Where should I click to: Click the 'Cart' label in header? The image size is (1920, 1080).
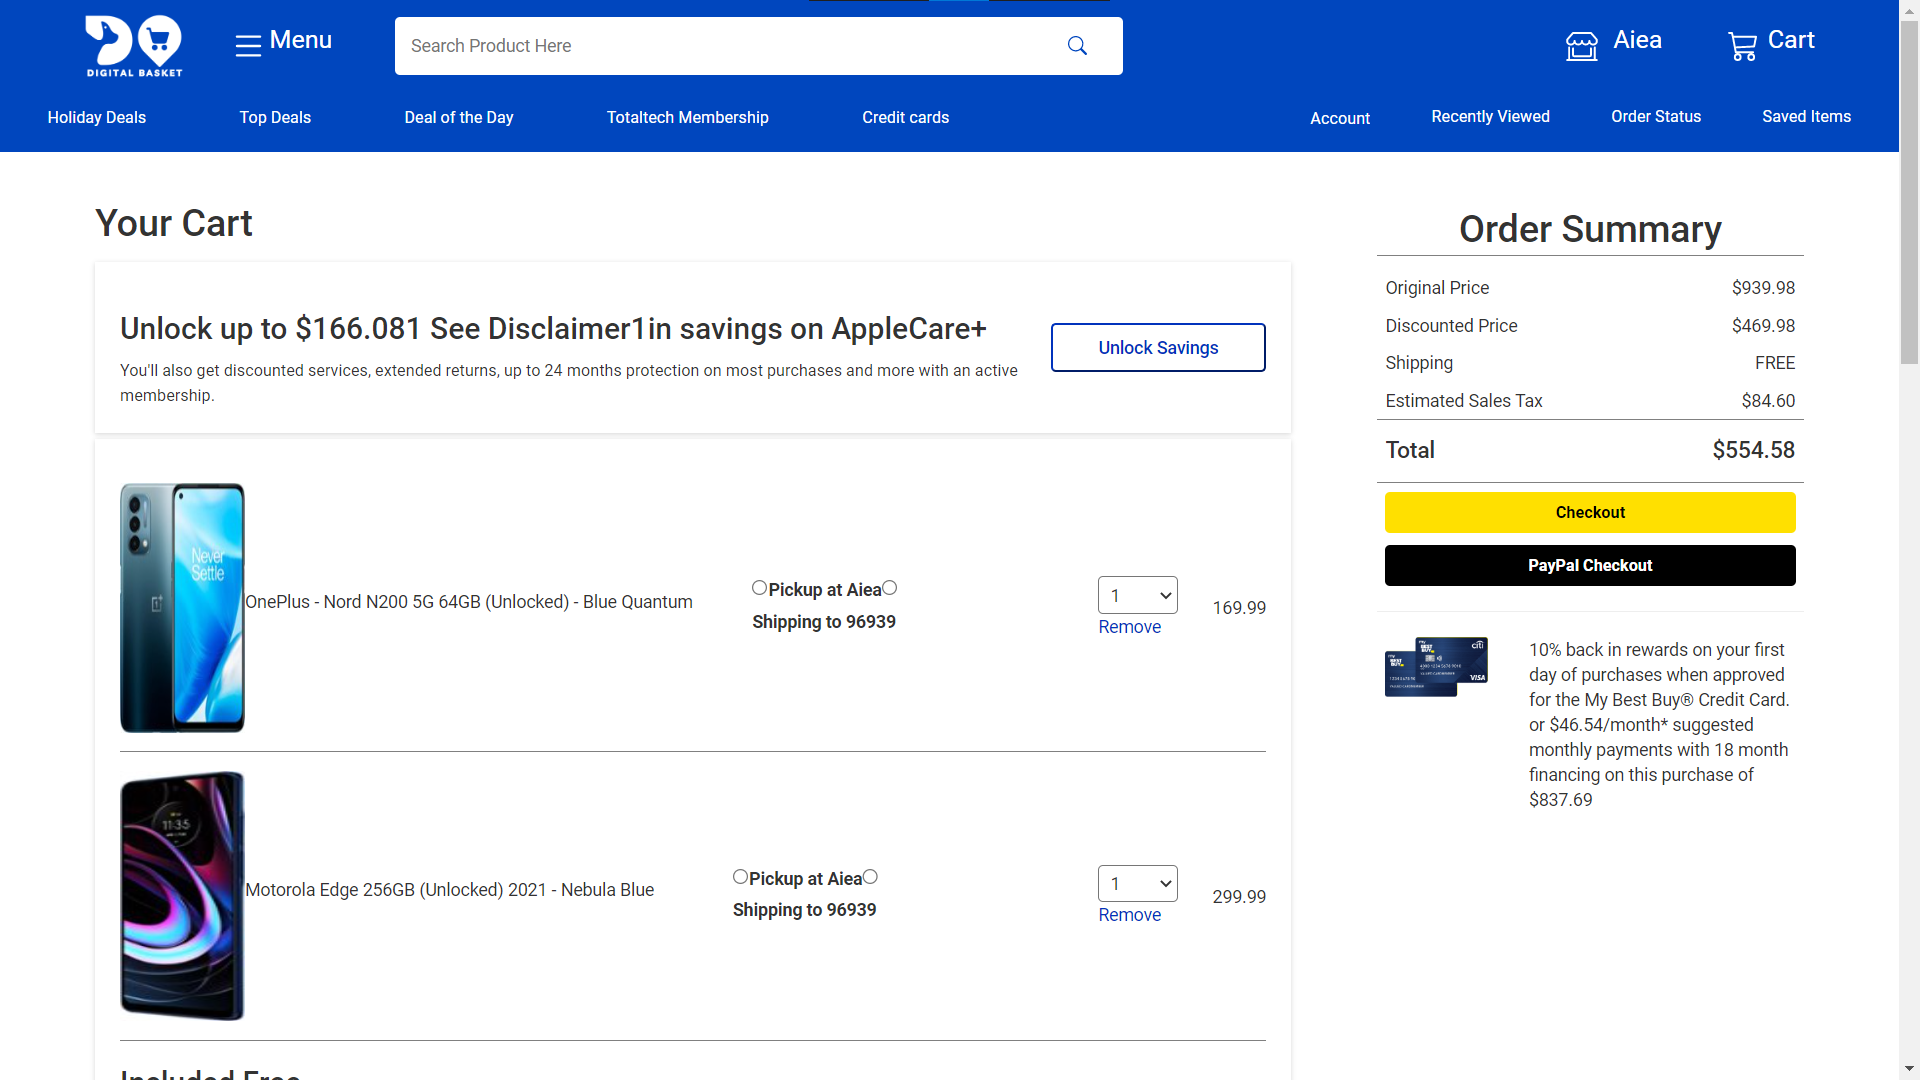(x=1791, y=40)
